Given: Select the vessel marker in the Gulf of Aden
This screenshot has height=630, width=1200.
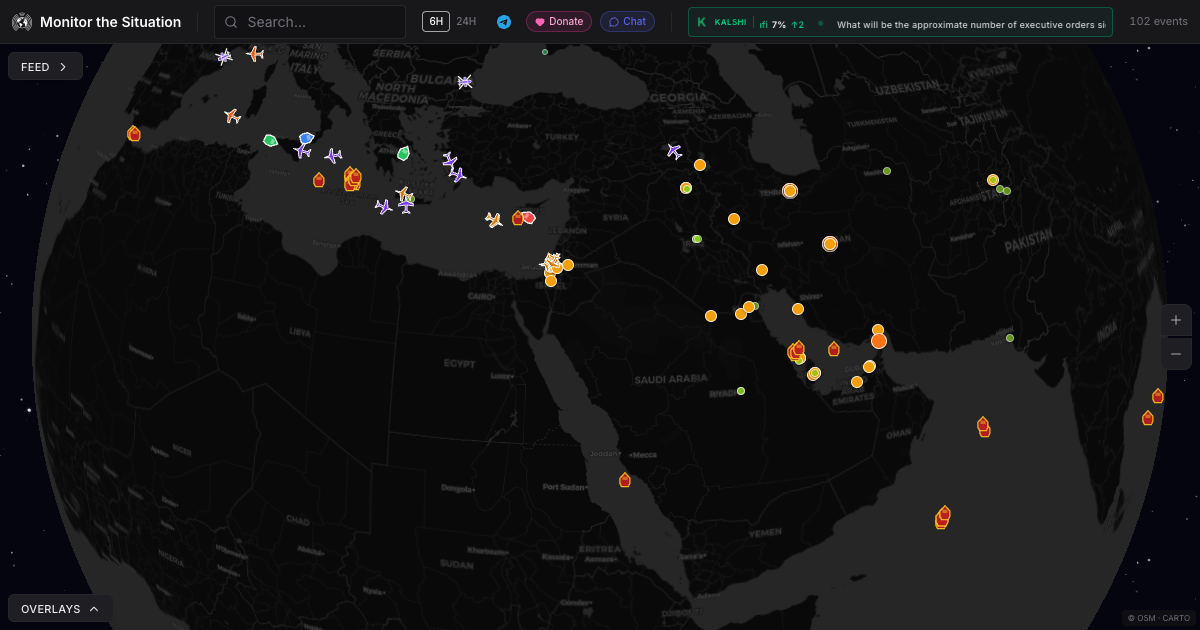Looking at the screenshot, I should [x=942, y=517].
